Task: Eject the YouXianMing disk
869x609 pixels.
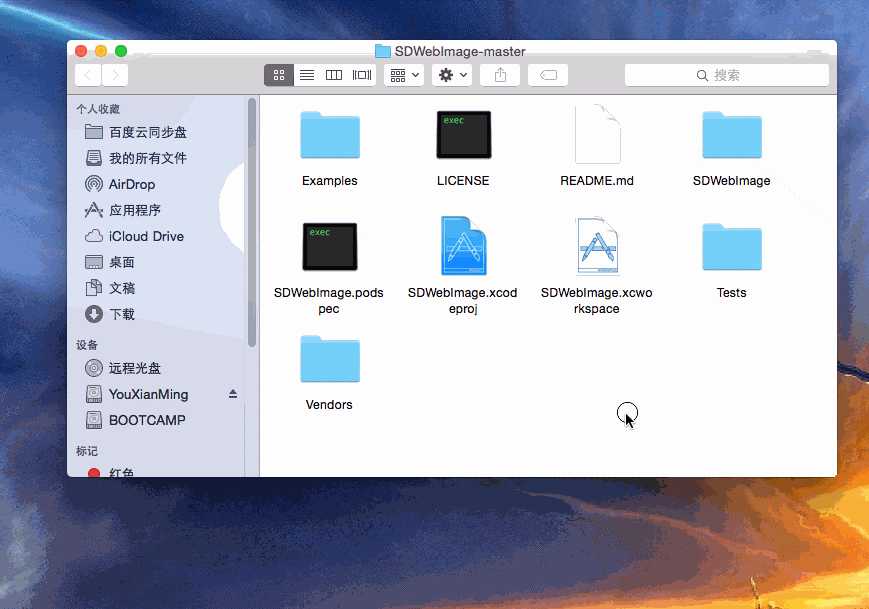Action: click(x=233, y=394)
